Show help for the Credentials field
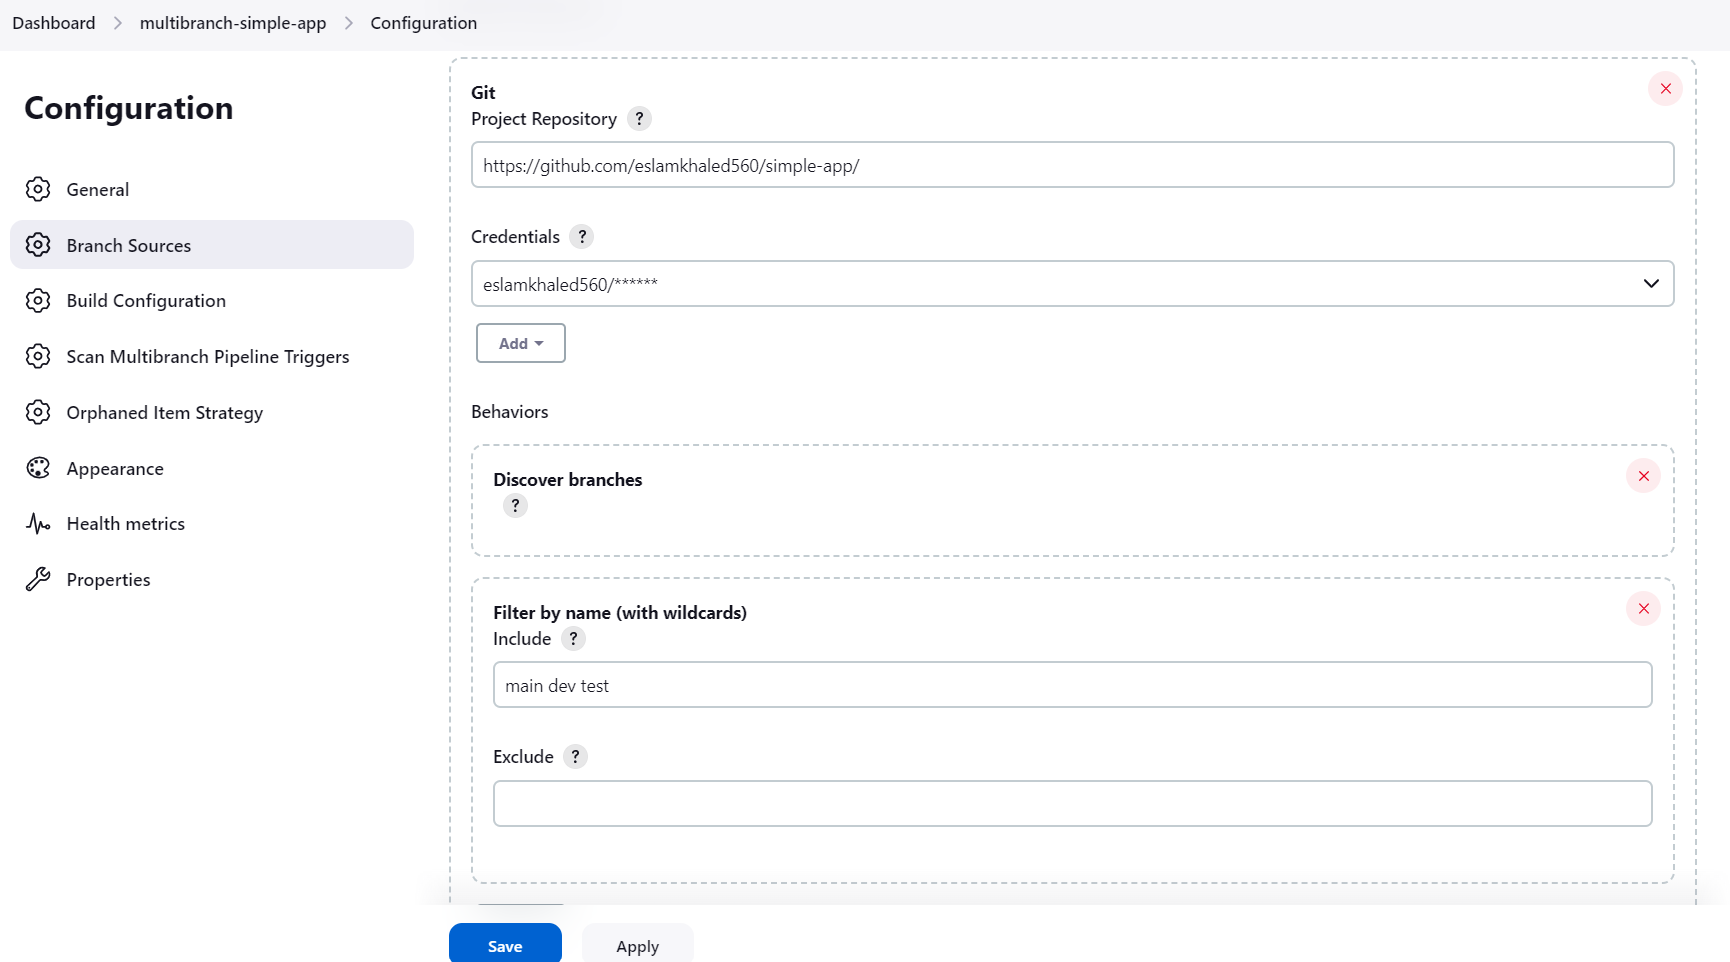Viewport: 1730px width, 962px height. coord(582,236)
